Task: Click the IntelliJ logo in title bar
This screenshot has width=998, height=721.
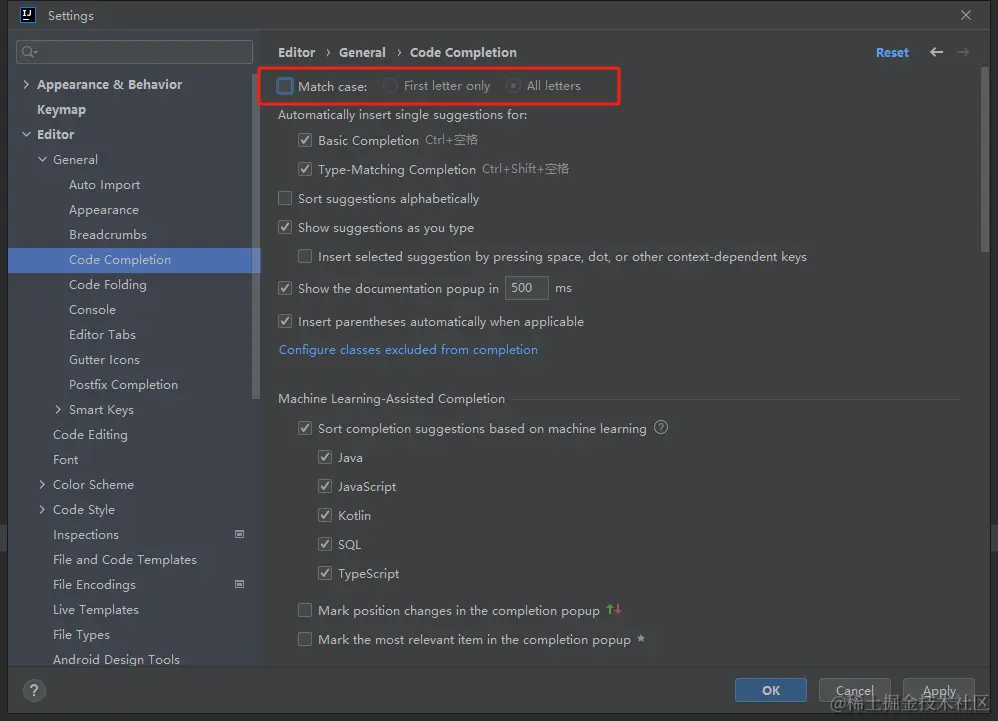Action: click(x=27, y=15)
